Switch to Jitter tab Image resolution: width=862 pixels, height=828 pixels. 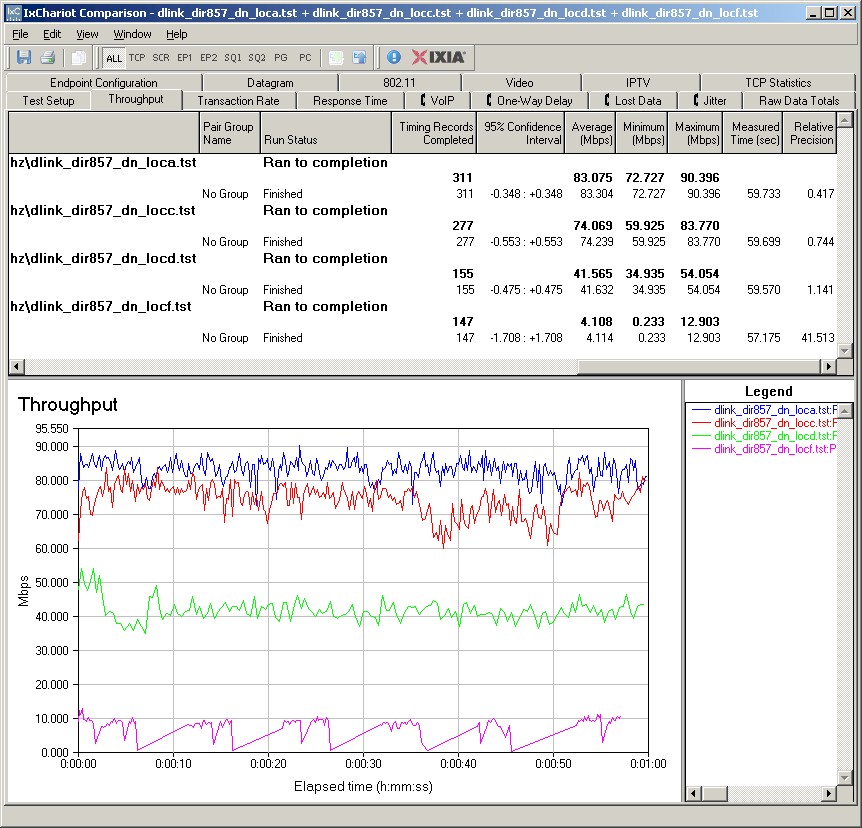click(x=710, y=101)
